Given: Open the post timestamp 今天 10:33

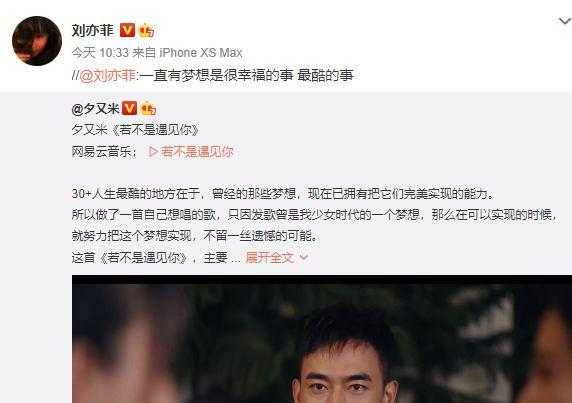Looking at the screenshot, I should coord(98,53).
